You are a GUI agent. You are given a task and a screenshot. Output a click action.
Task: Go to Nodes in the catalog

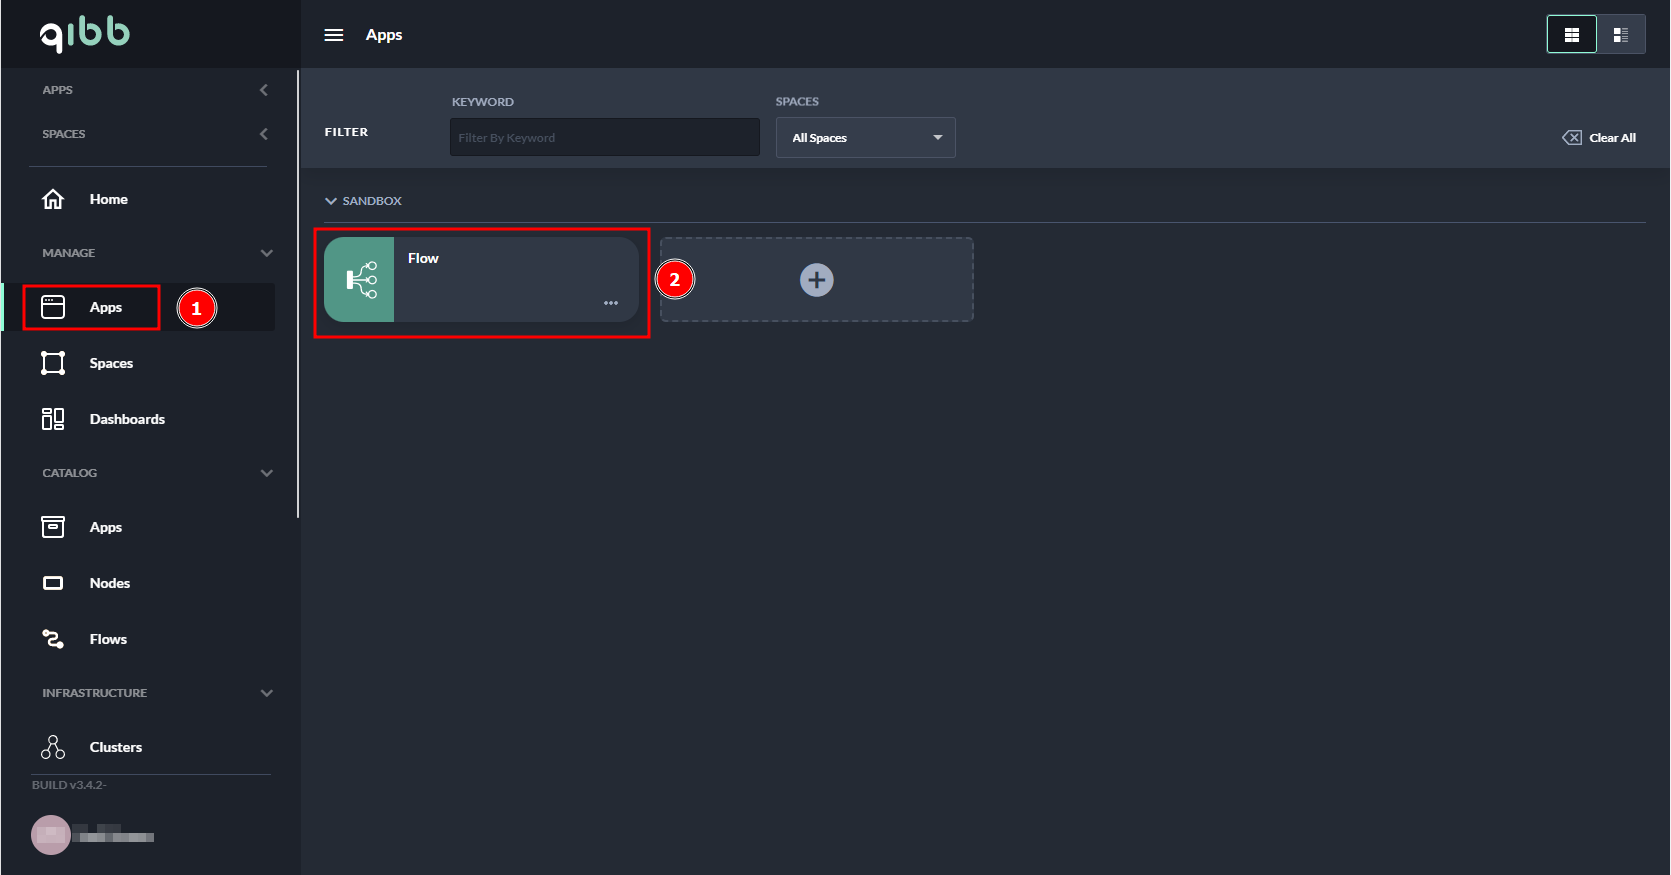coord(109,583)
